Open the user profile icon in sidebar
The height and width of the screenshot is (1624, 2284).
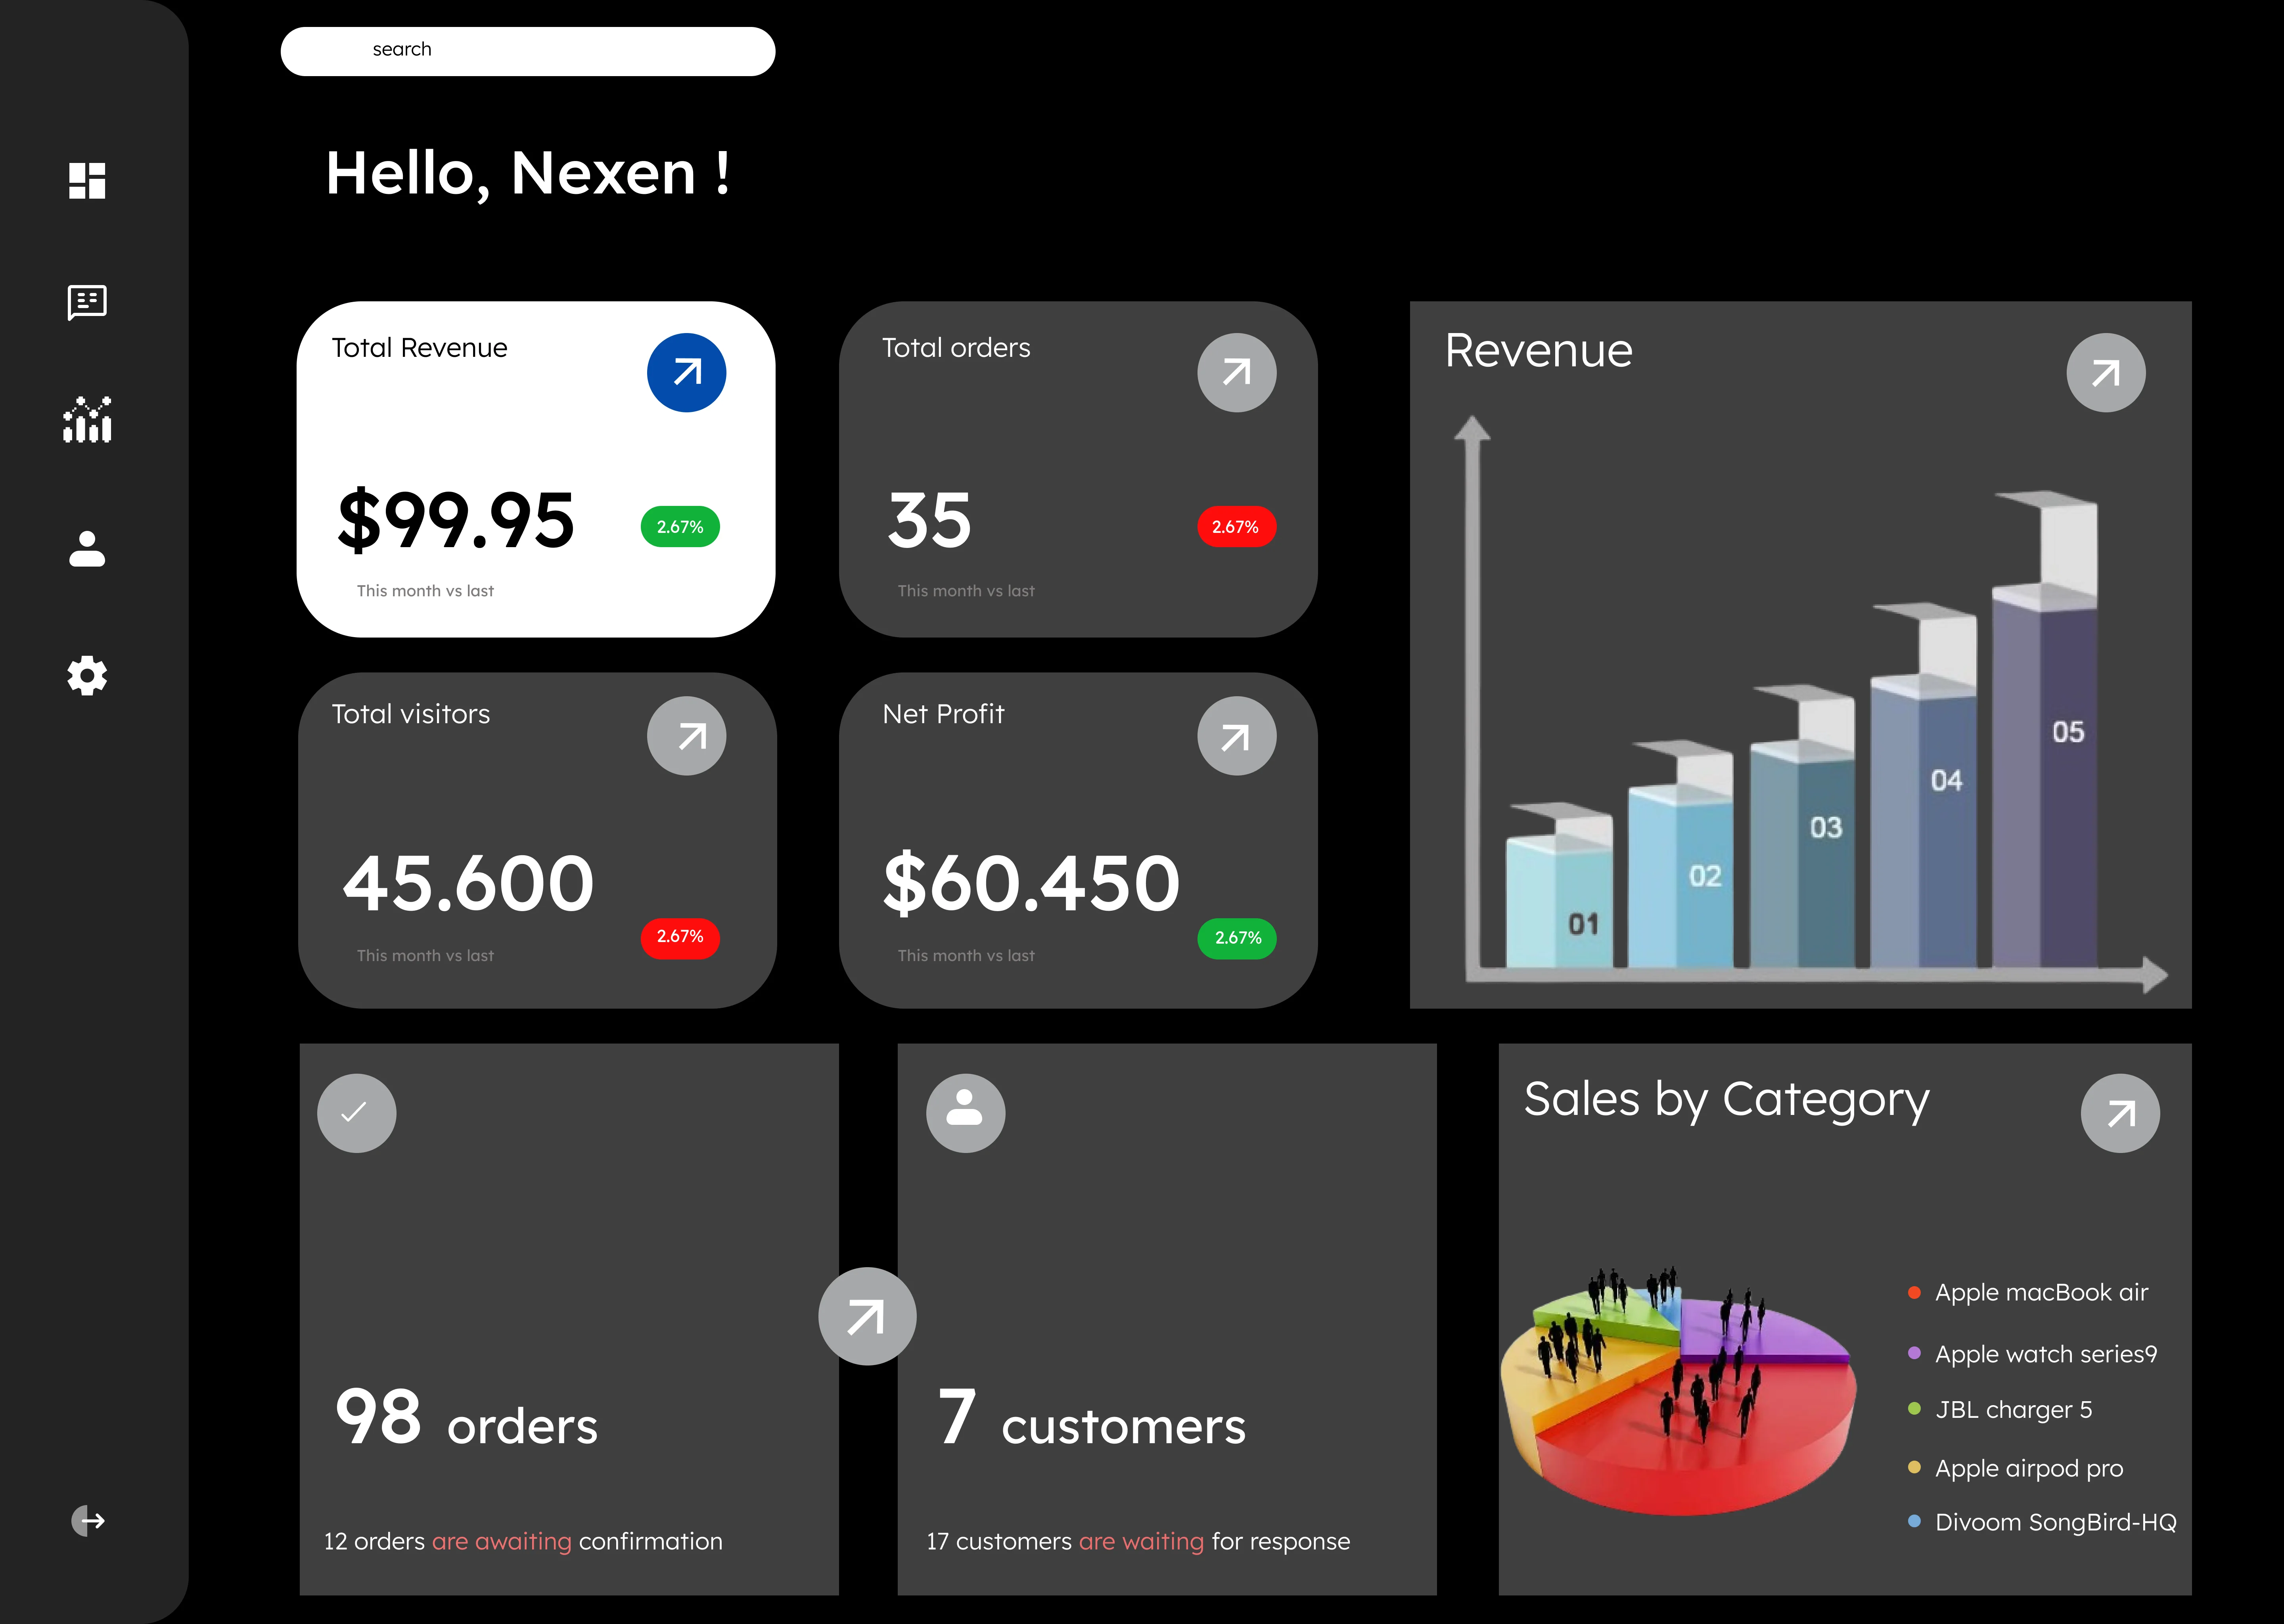pos(87,549)
